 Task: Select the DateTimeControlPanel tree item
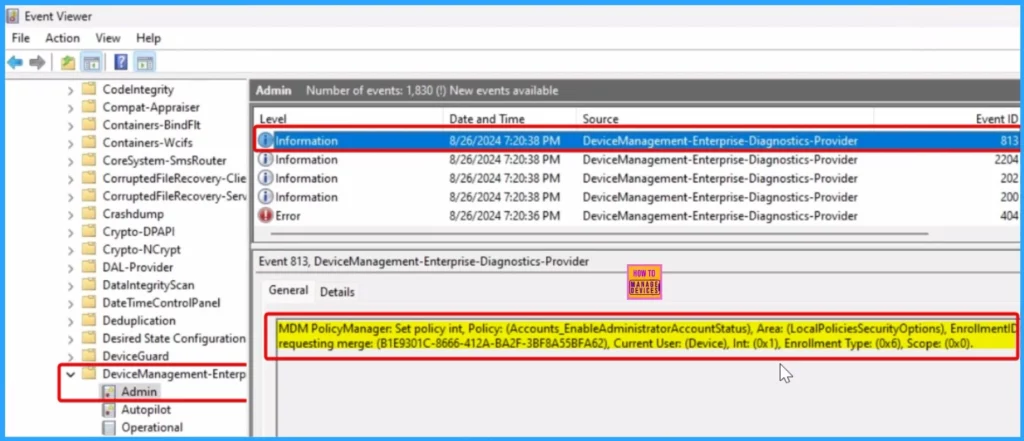(x=161, y=303)
